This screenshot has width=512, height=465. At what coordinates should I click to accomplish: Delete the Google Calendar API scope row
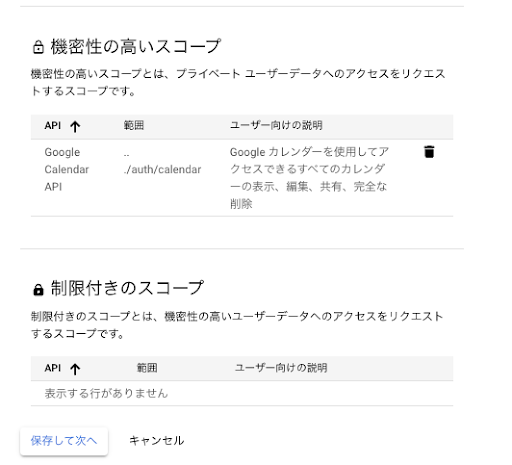pos(429,152)
